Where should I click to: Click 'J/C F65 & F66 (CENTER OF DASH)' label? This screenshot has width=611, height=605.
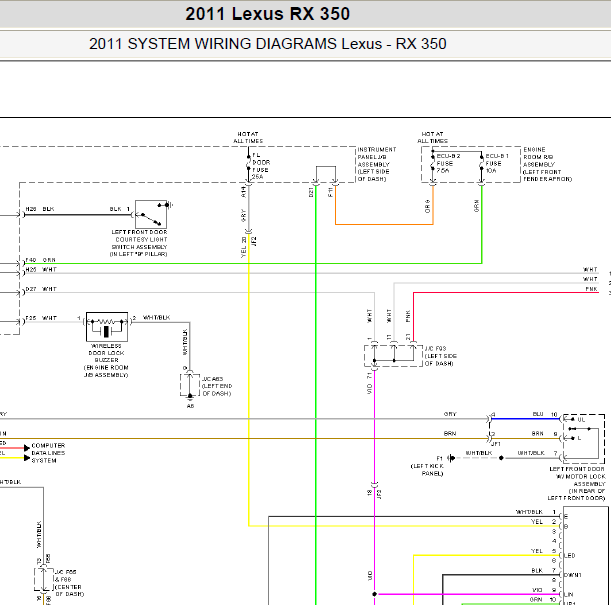pos(69,583)
